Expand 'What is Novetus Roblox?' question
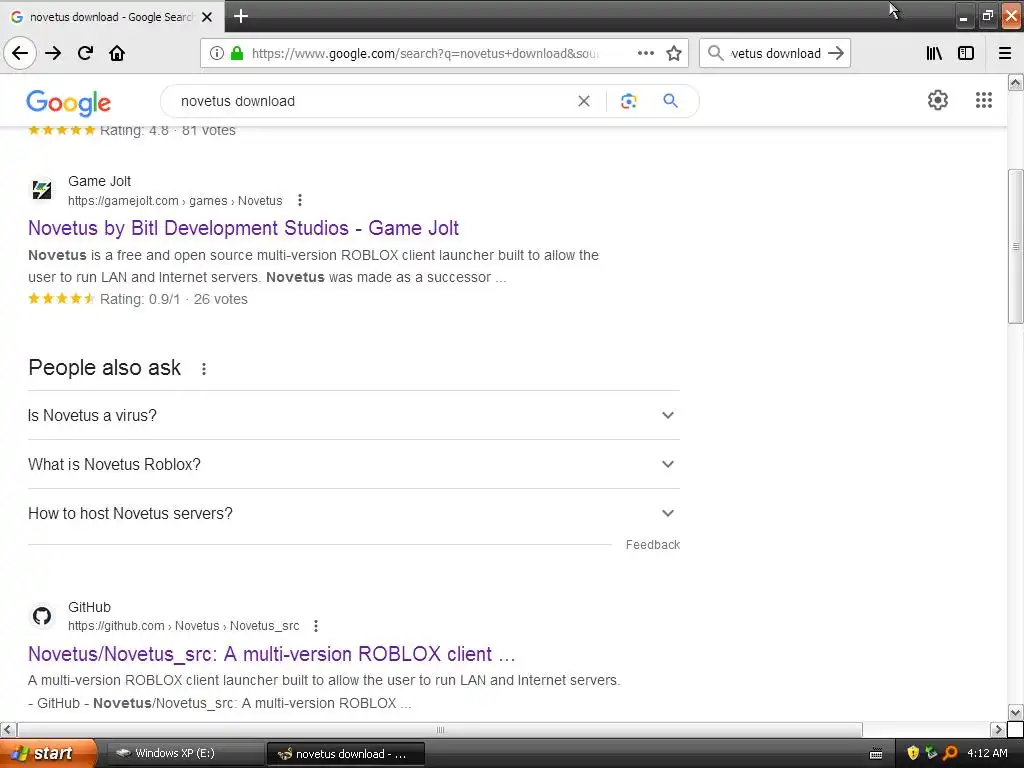This screenshot has width=1024, height=768. (353, 464)
